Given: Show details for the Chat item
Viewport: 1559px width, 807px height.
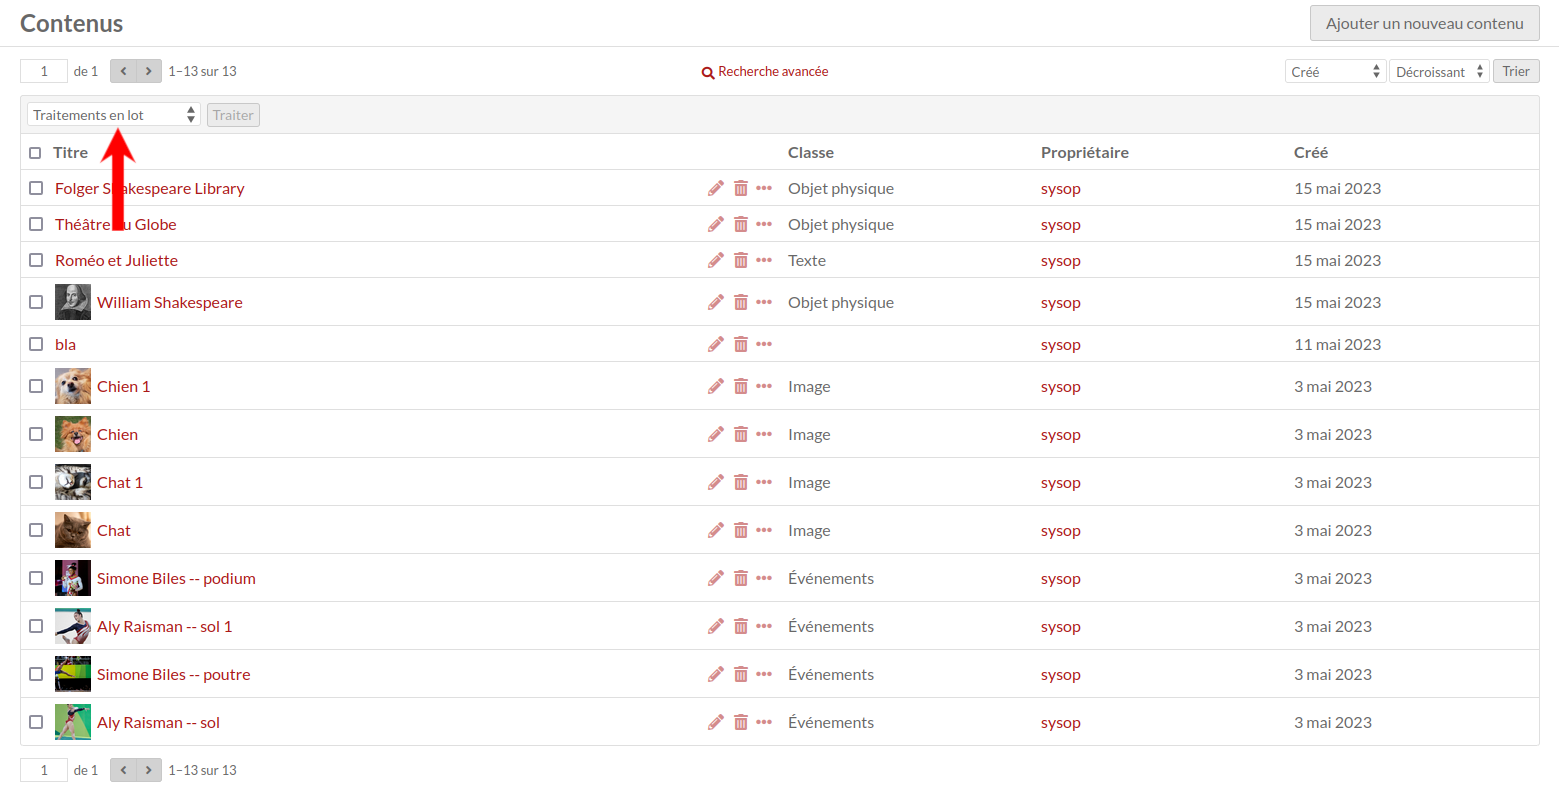Looking at the screenshot, I should (764, 530).
